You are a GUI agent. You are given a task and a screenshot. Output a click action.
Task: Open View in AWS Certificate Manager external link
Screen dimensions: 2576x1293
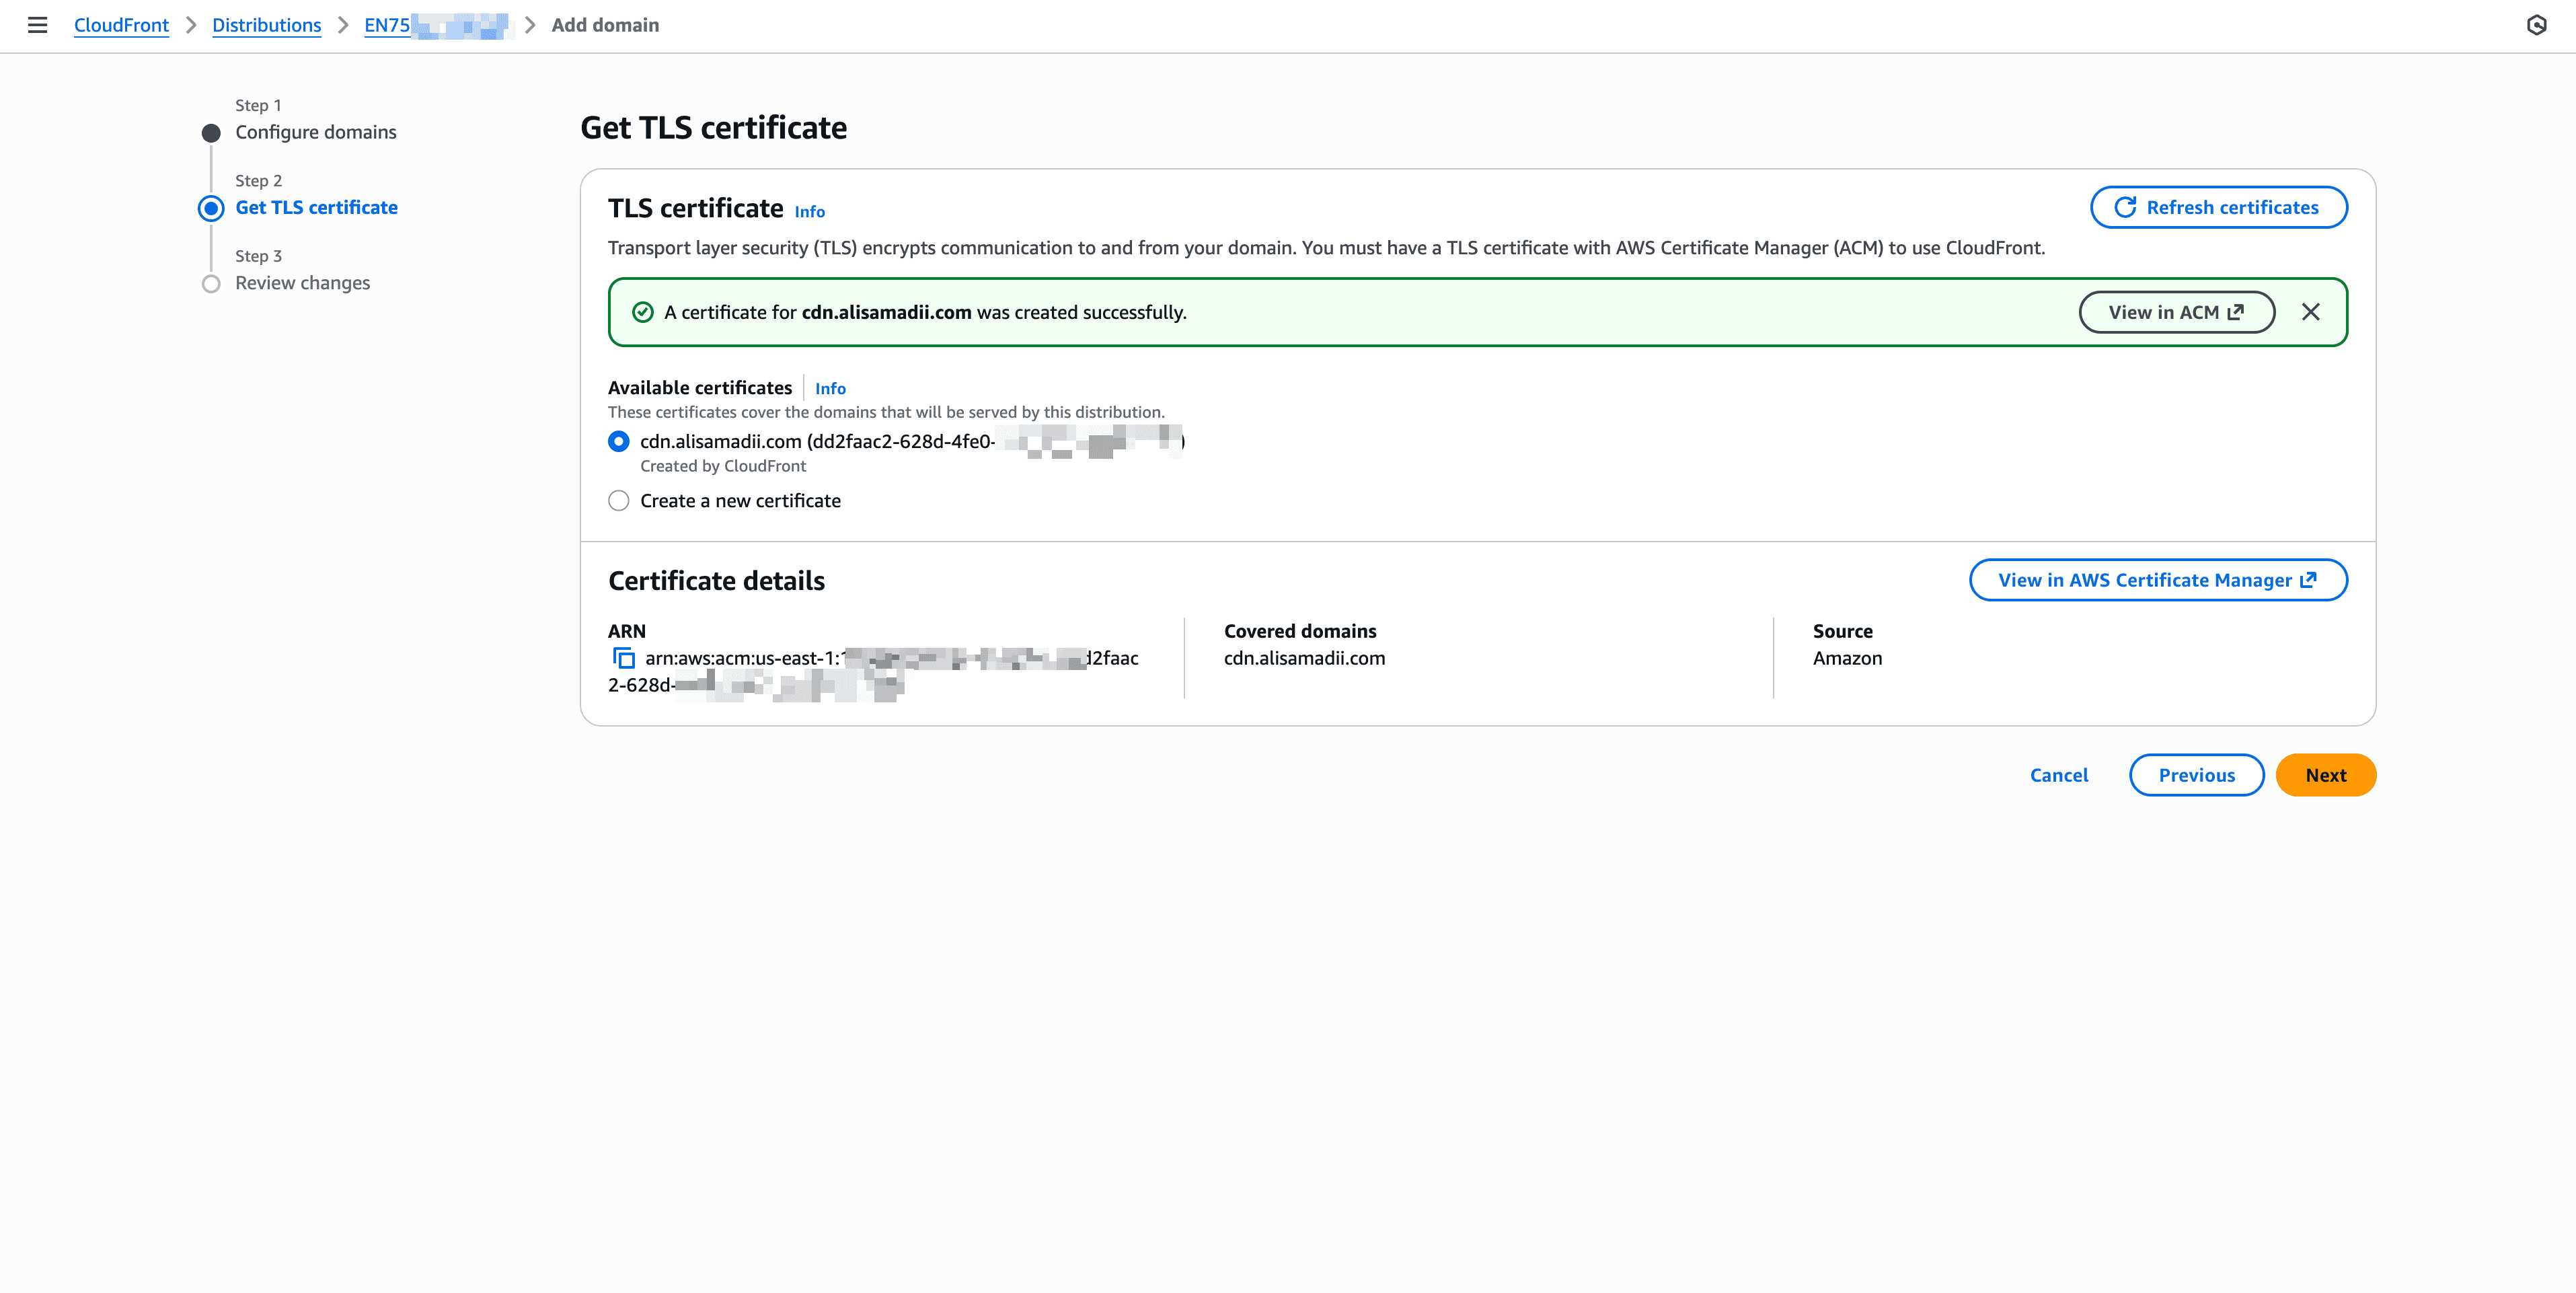tap(2157, 580)
